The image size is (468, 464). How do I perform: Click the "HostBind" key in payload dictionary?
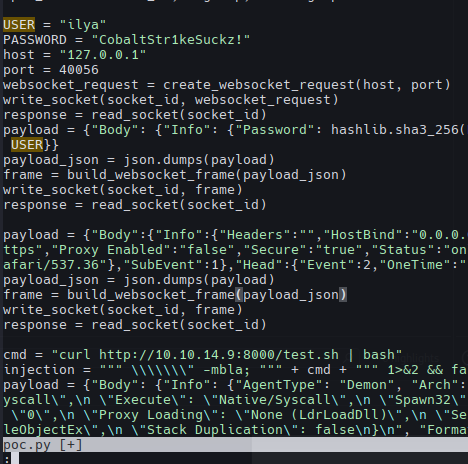point(367,235)
